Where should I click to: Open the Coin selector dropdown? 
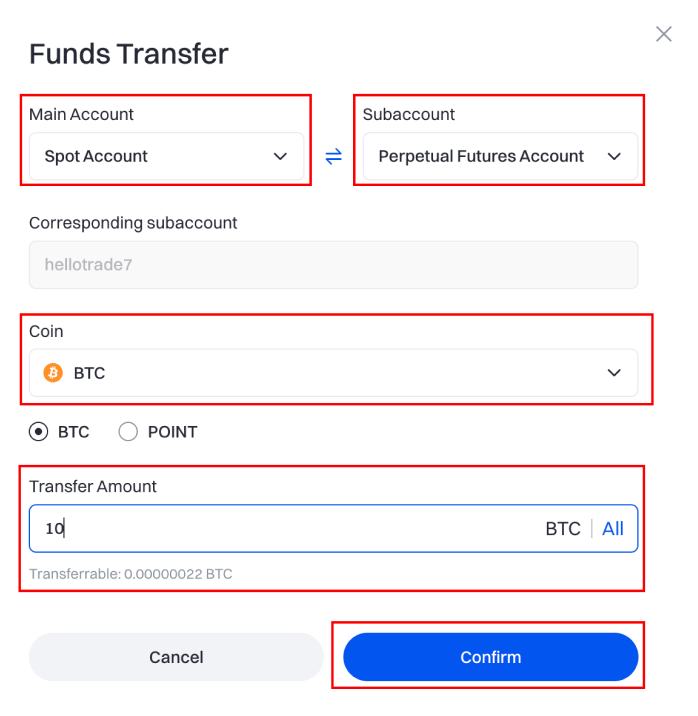click(x=333, y=373)
